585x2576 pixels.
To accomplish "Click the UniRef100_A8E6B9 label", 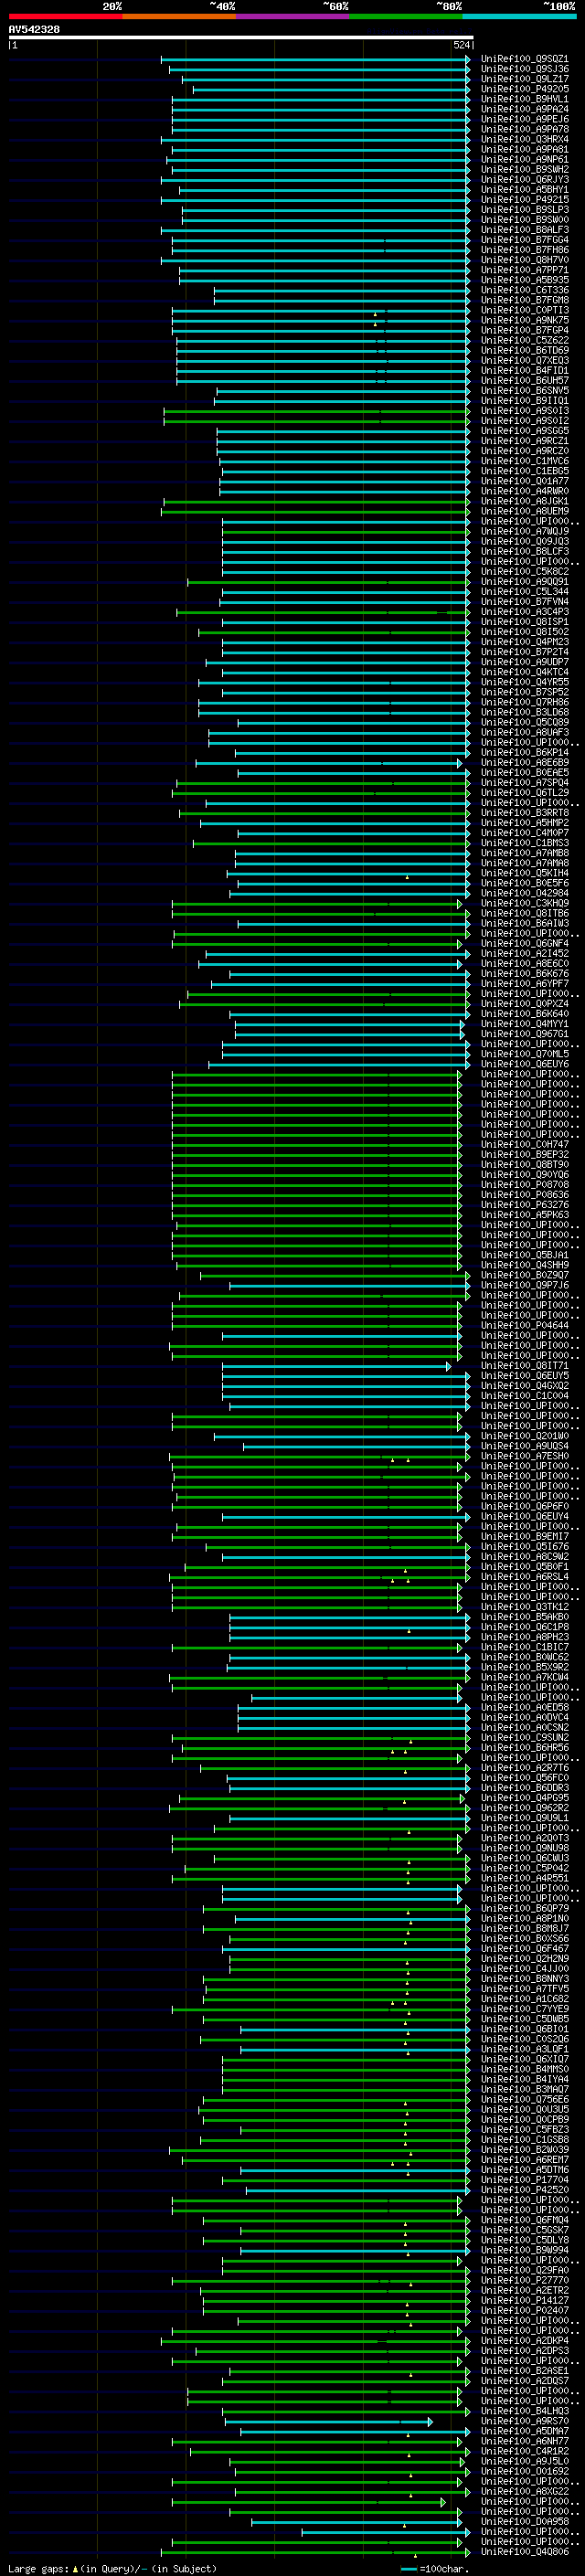I will click(x=524, y=762).
